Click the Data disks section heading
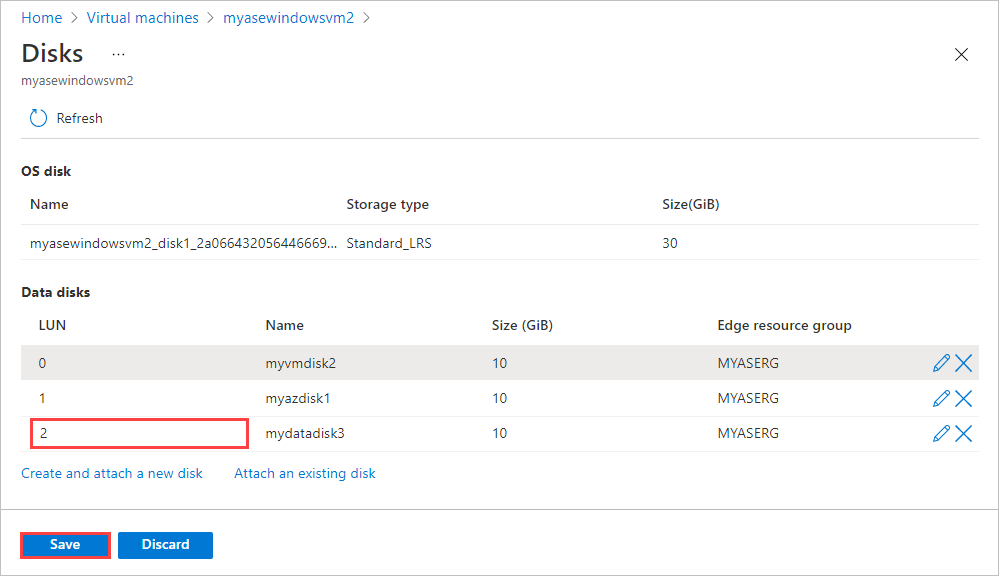This screenshot has height=576, width=999. pos(55,292)
